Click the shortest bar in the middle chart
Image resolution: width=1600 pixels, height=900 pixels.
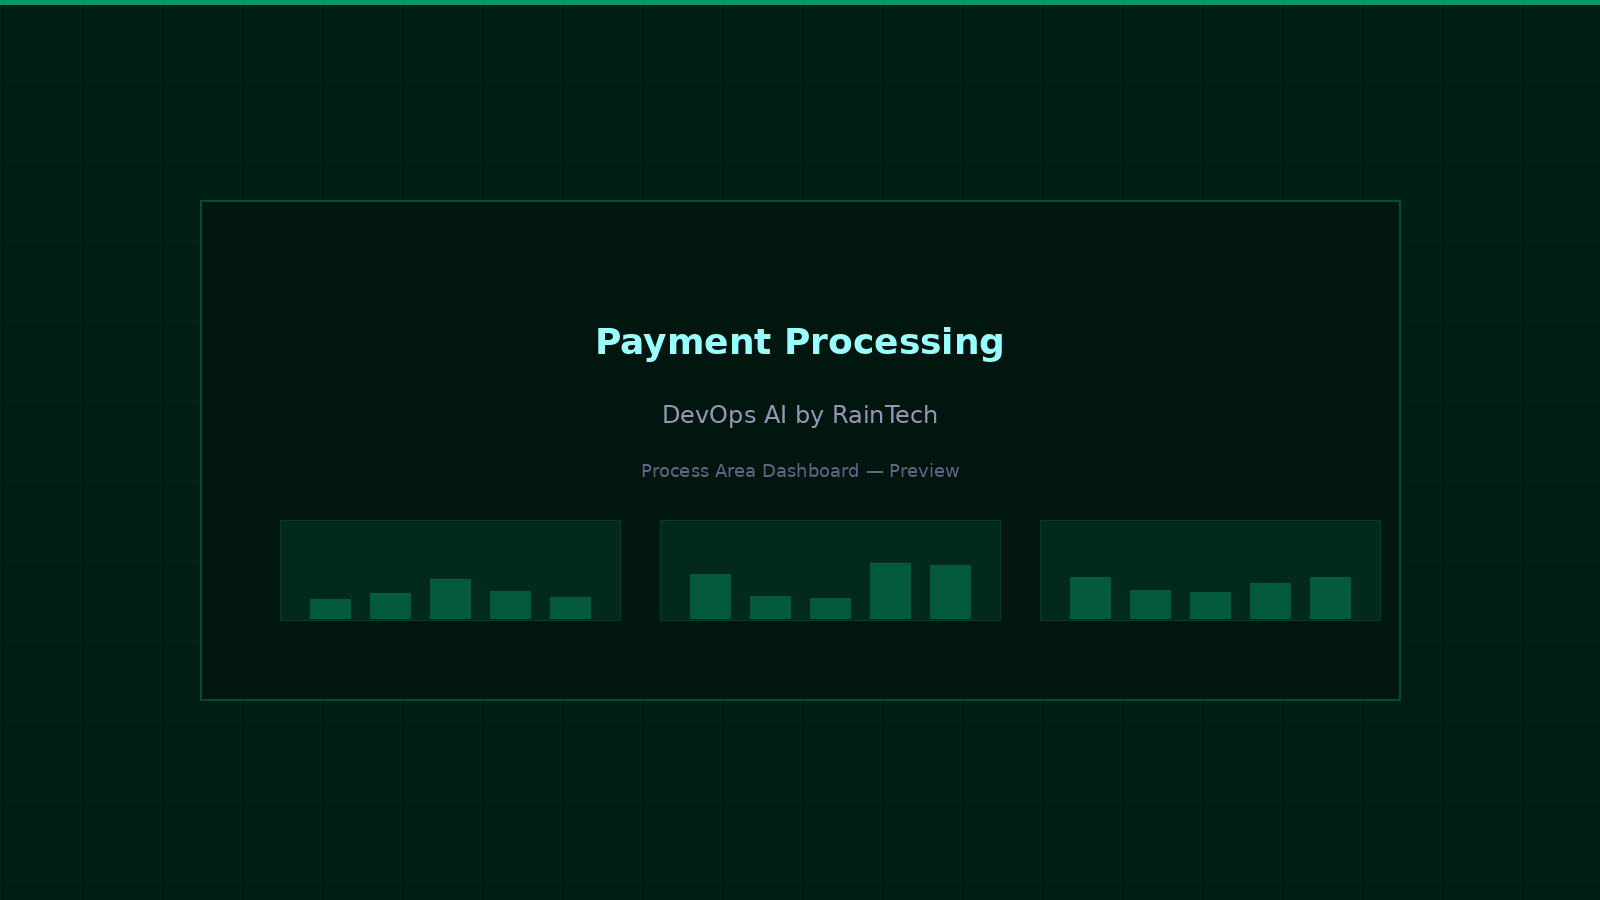tap(830, 608)
